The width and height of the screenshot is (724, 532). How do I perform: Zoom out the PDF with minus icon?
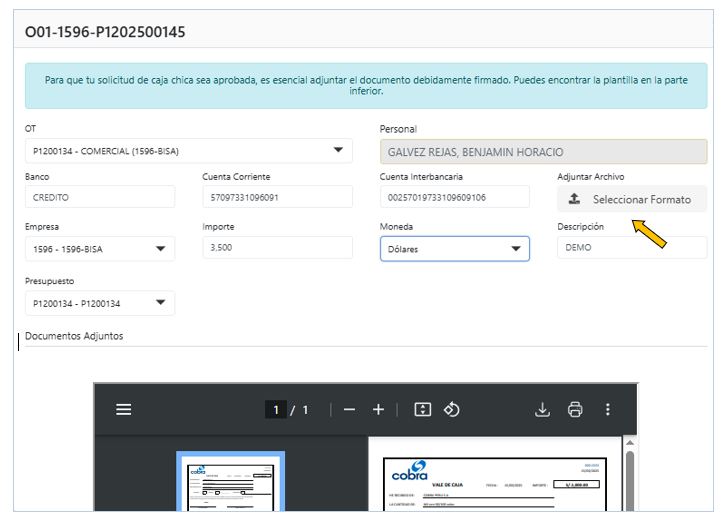coord(350,410)
